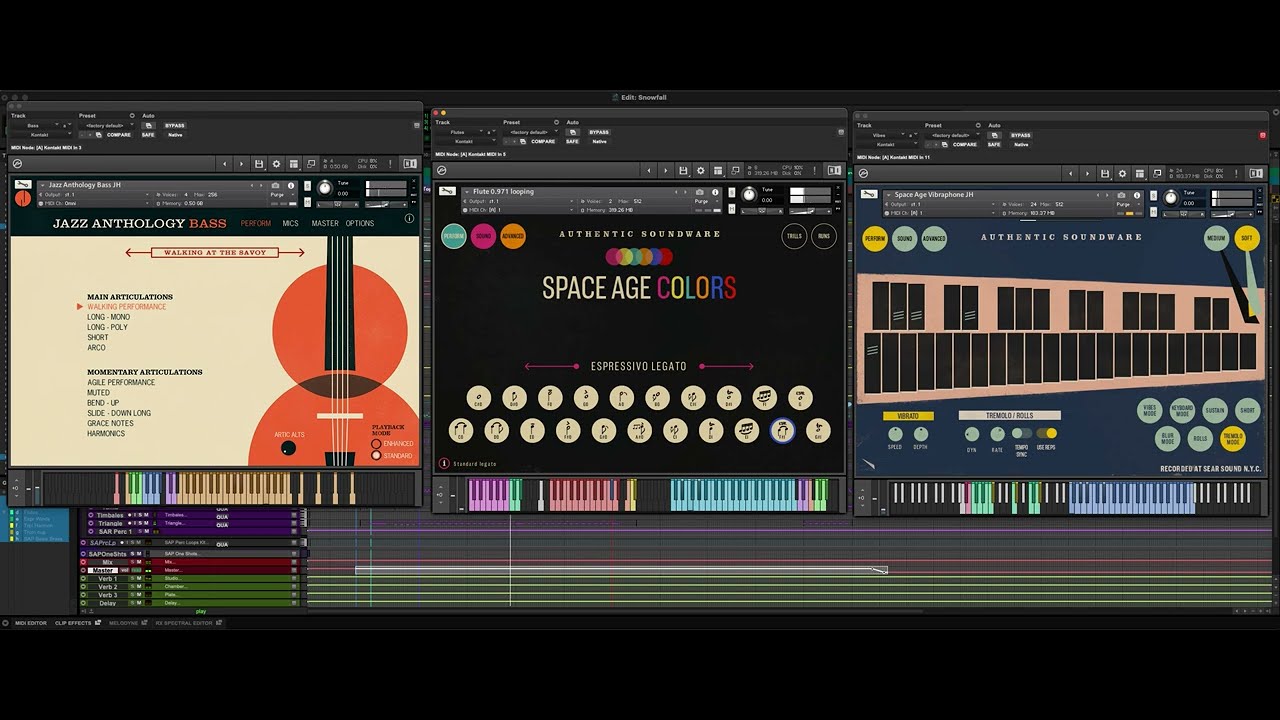This screenshot has height=720, width=1280.
Task: Toggle Use Reps switch in Tremolo / Rolls
Action: pyautogui.click(x=1046, y=434)
